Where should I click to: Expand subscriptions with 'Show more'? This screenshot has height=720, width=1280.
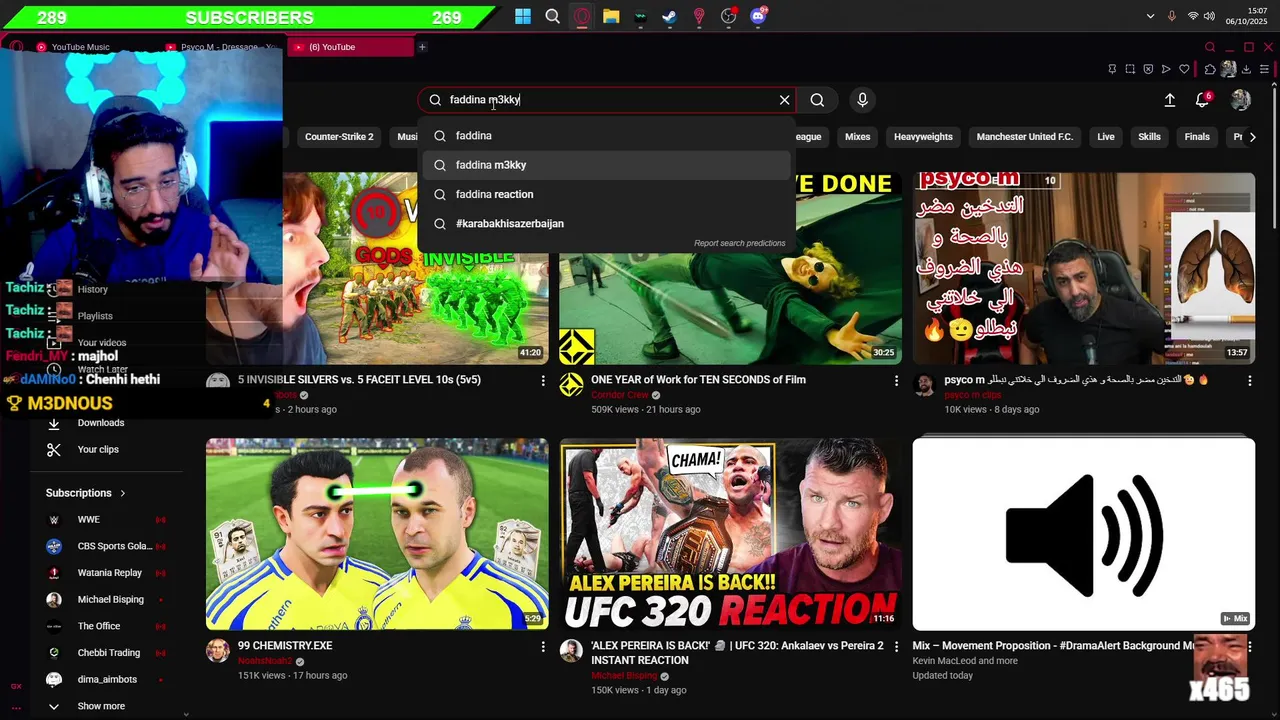106,706
